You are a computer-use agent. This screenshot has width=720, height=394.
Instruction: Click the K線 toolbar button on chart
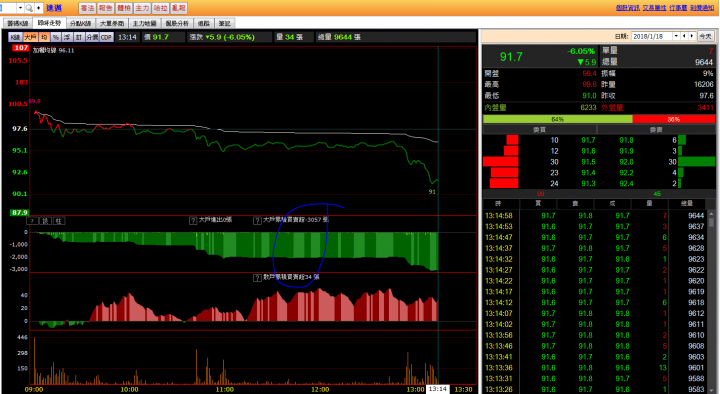(15, 37)
